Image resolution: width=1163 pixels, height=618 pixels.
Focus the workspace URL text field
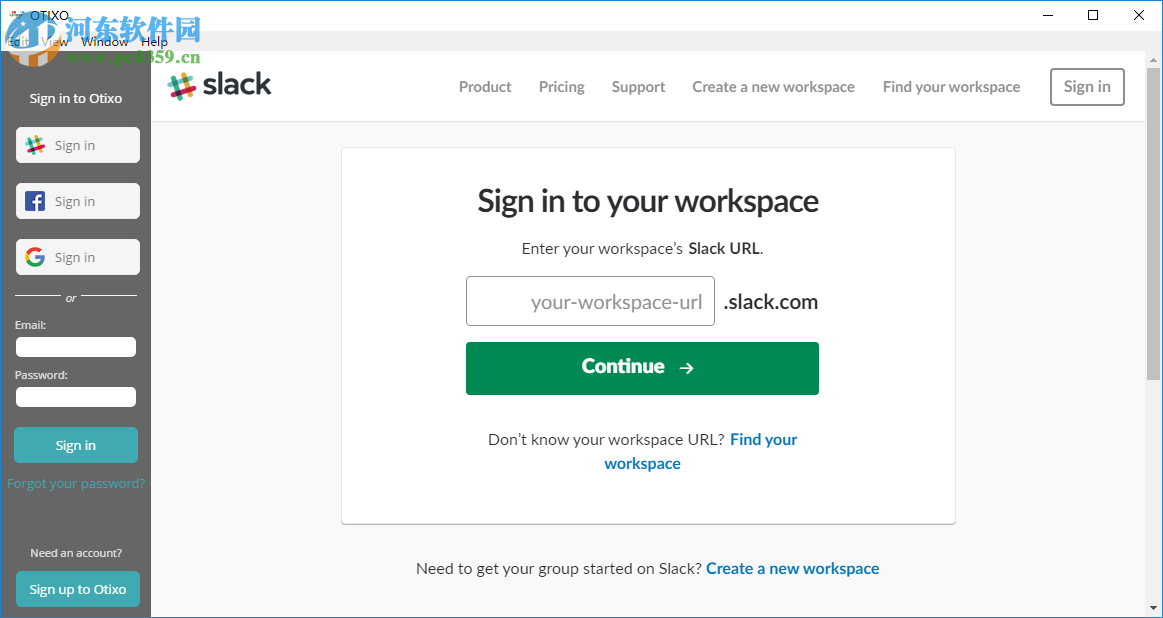tap(590, 301)
